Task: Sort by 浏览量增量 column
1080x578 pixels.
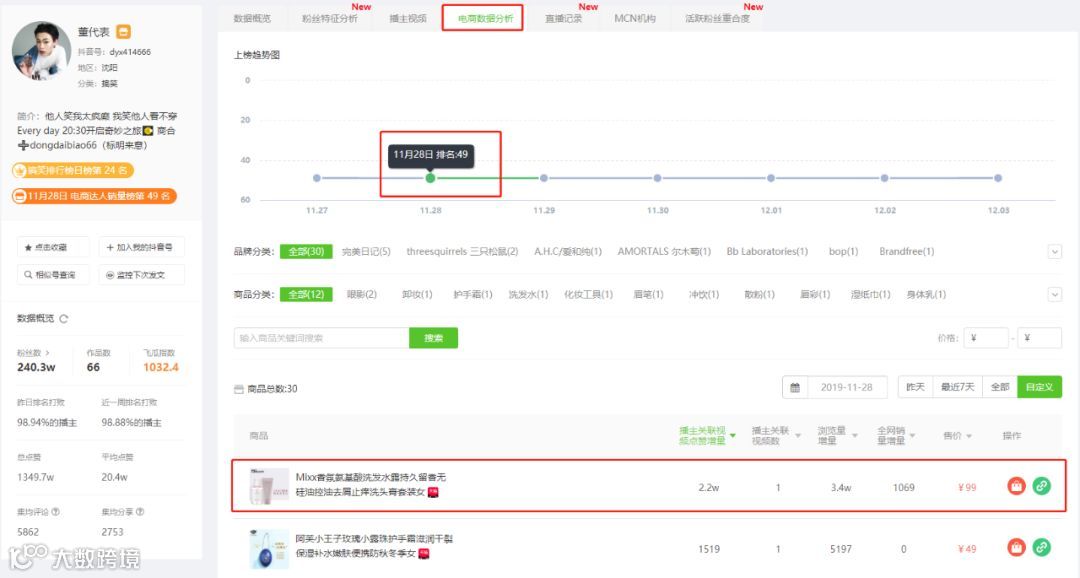Action: pyautogui.click(x=837, y=435)
